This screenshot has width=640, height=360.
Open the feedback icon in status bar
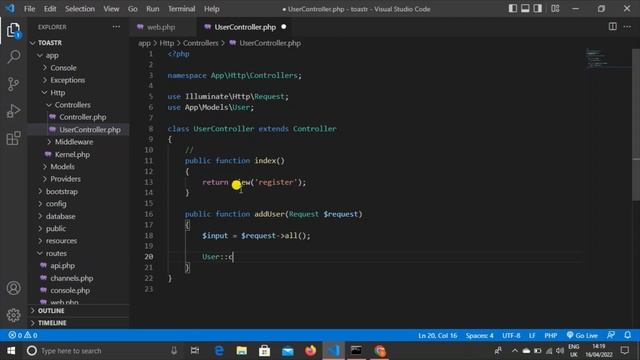pos(611,335)
